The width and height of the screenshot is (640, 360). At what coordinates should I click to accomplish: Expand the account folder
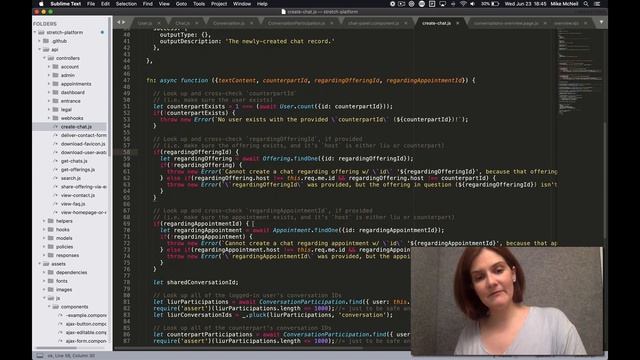coord(49,67)
